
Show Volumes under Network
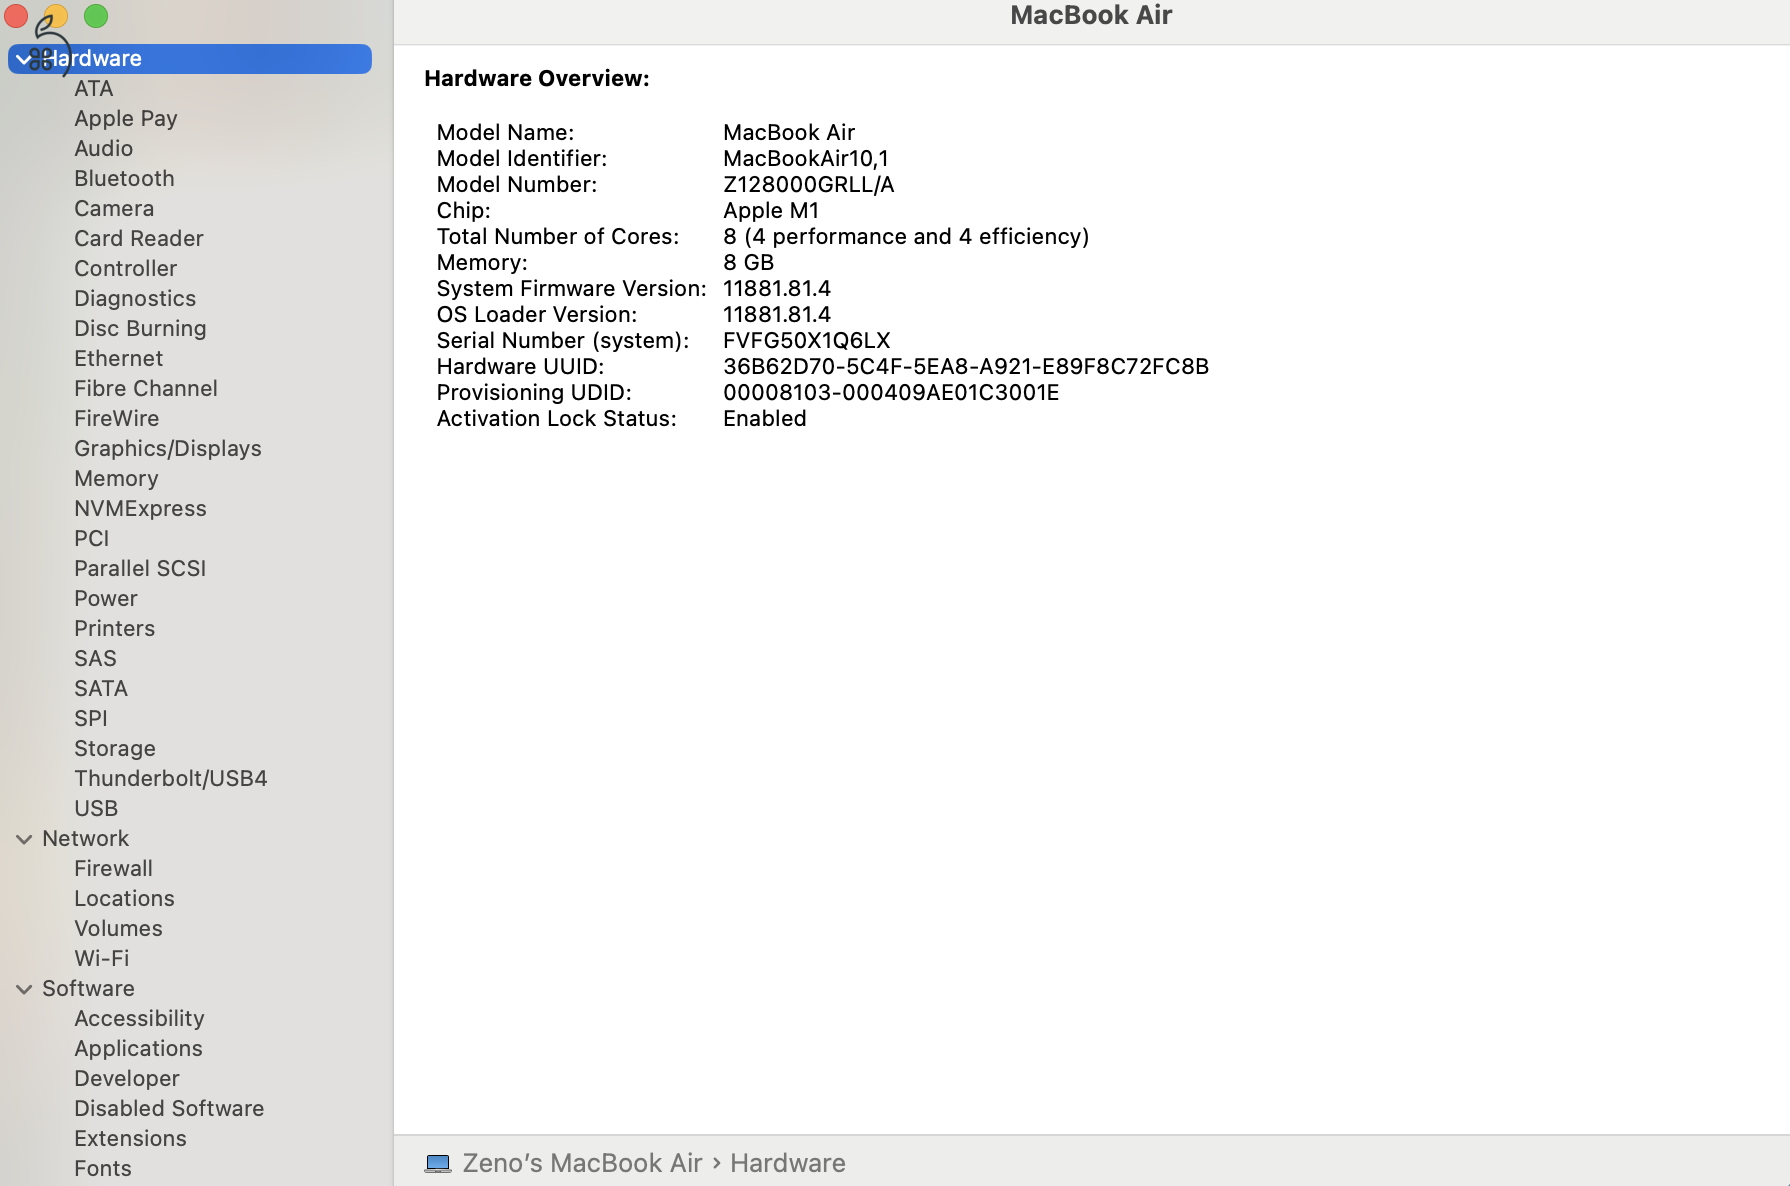click(x=118, y=929)
